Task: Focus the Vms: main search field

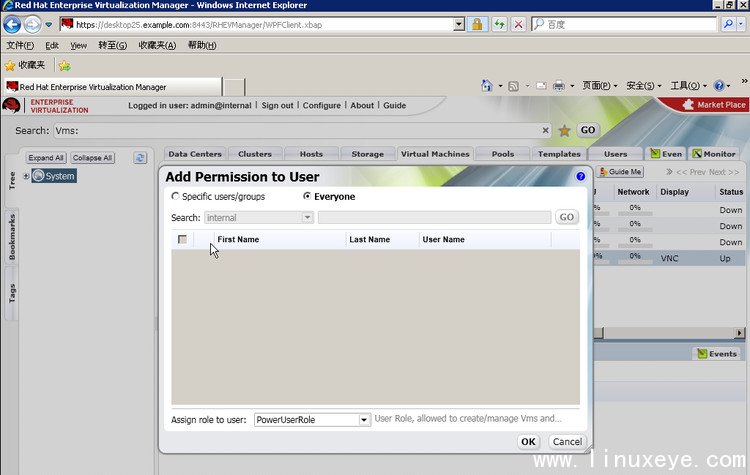Action: 297,131
